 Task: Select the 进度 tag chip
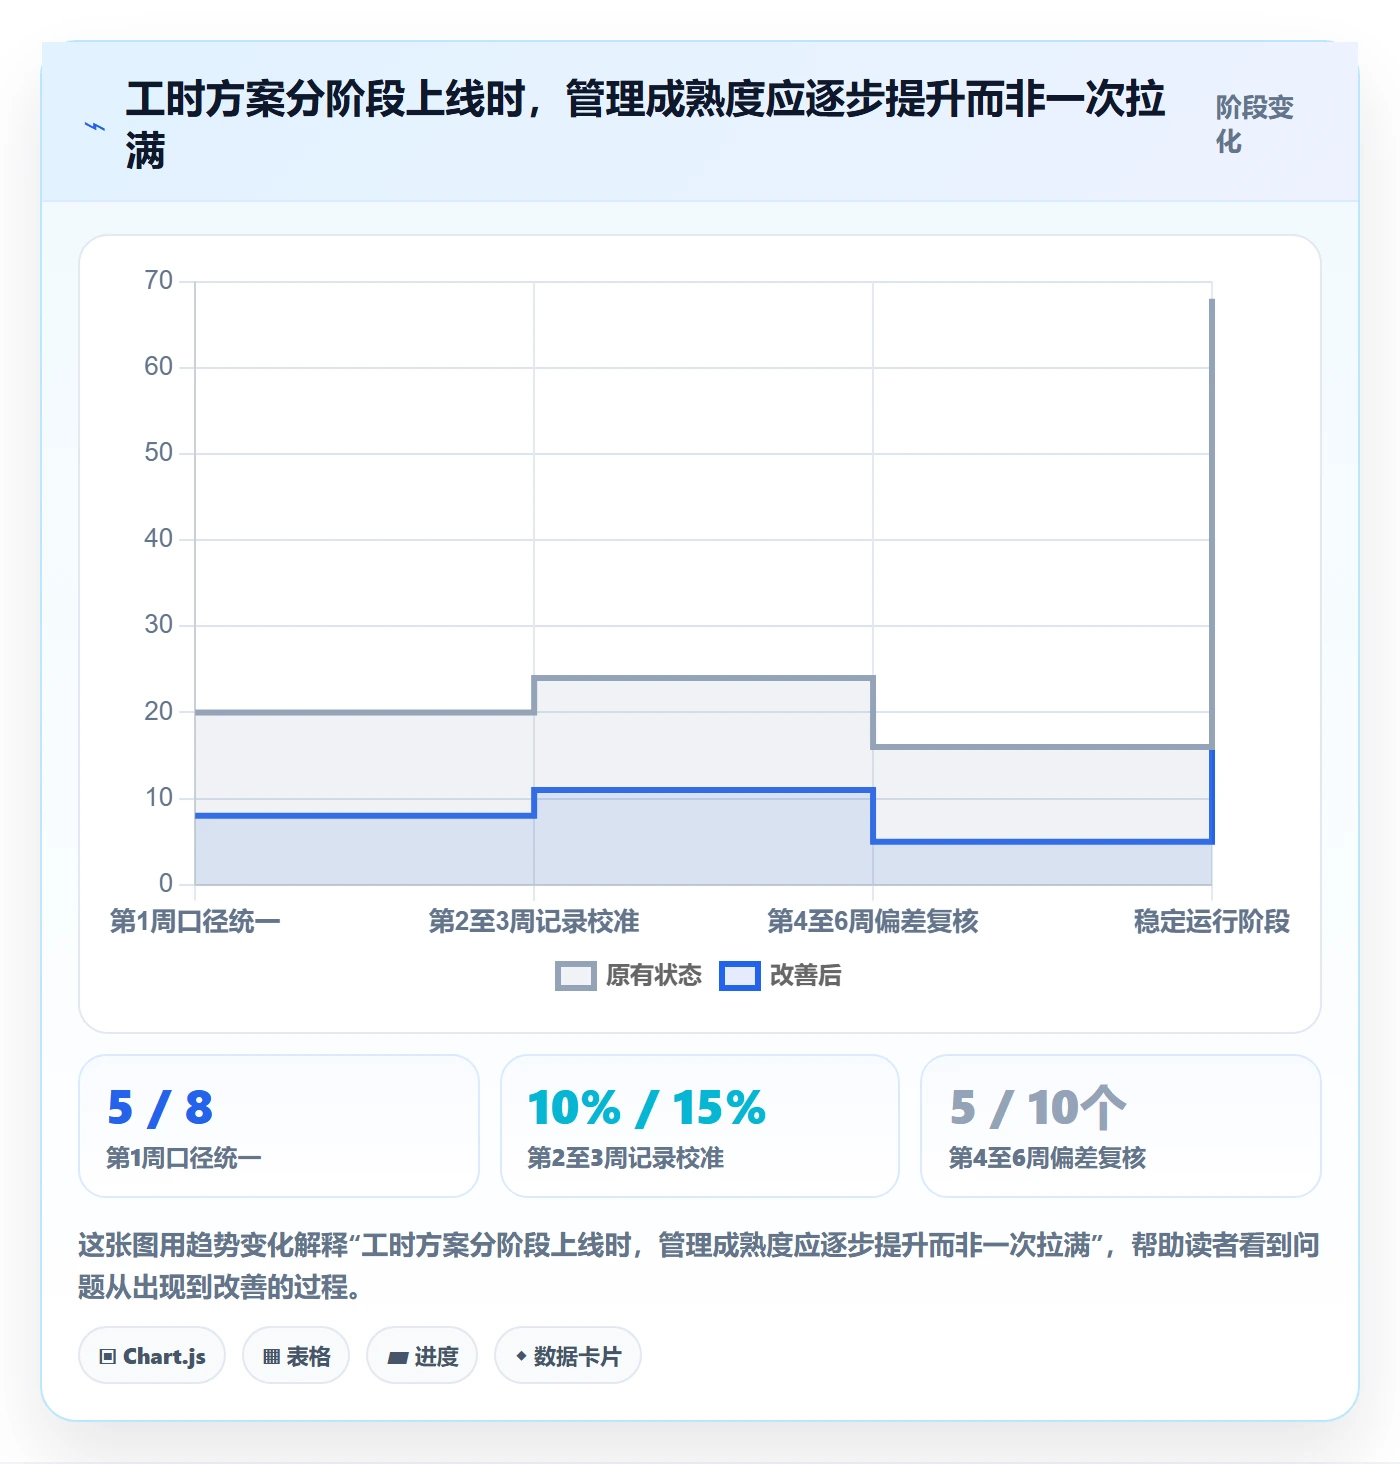422,1356
